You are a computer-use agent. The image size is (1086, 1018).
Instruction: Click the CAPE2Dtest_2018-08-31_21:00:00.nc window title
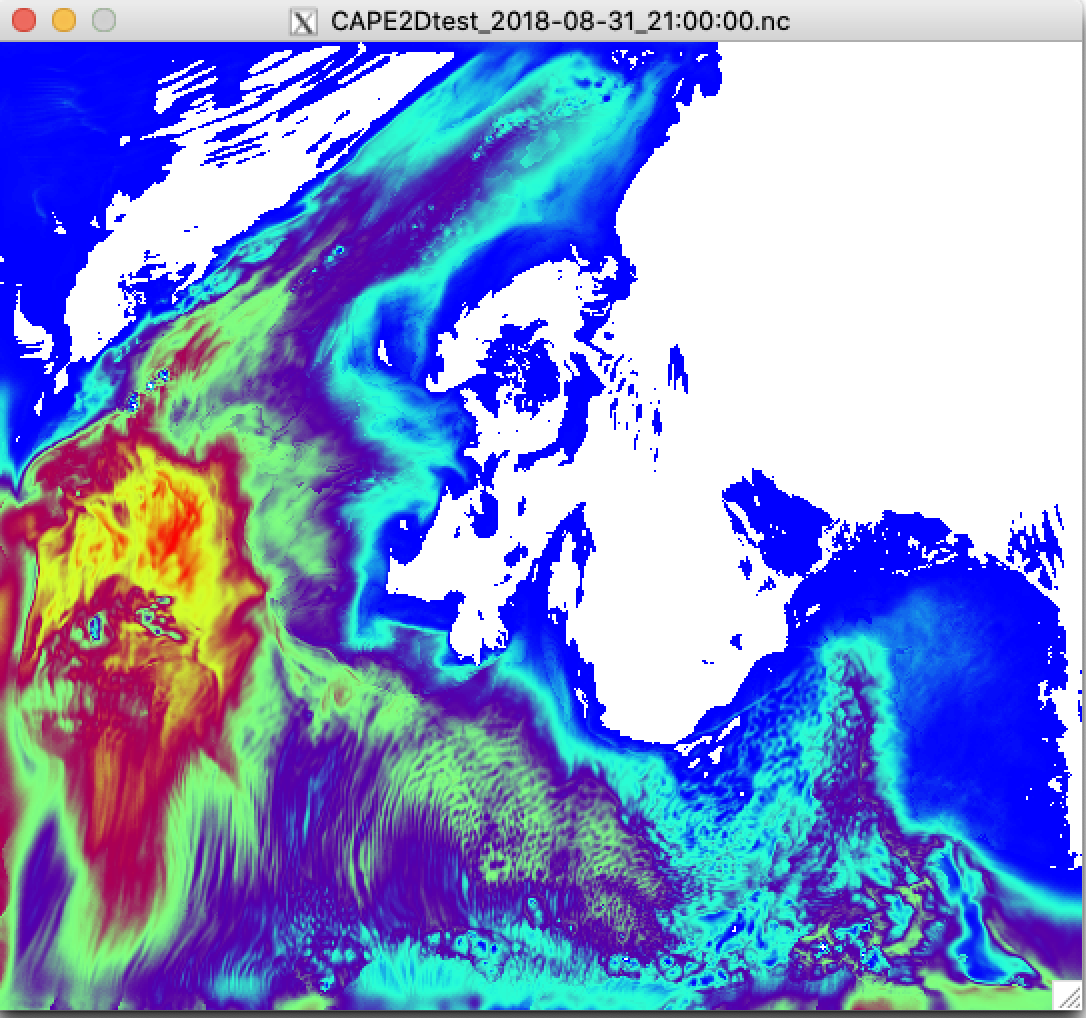click(562, 20)
